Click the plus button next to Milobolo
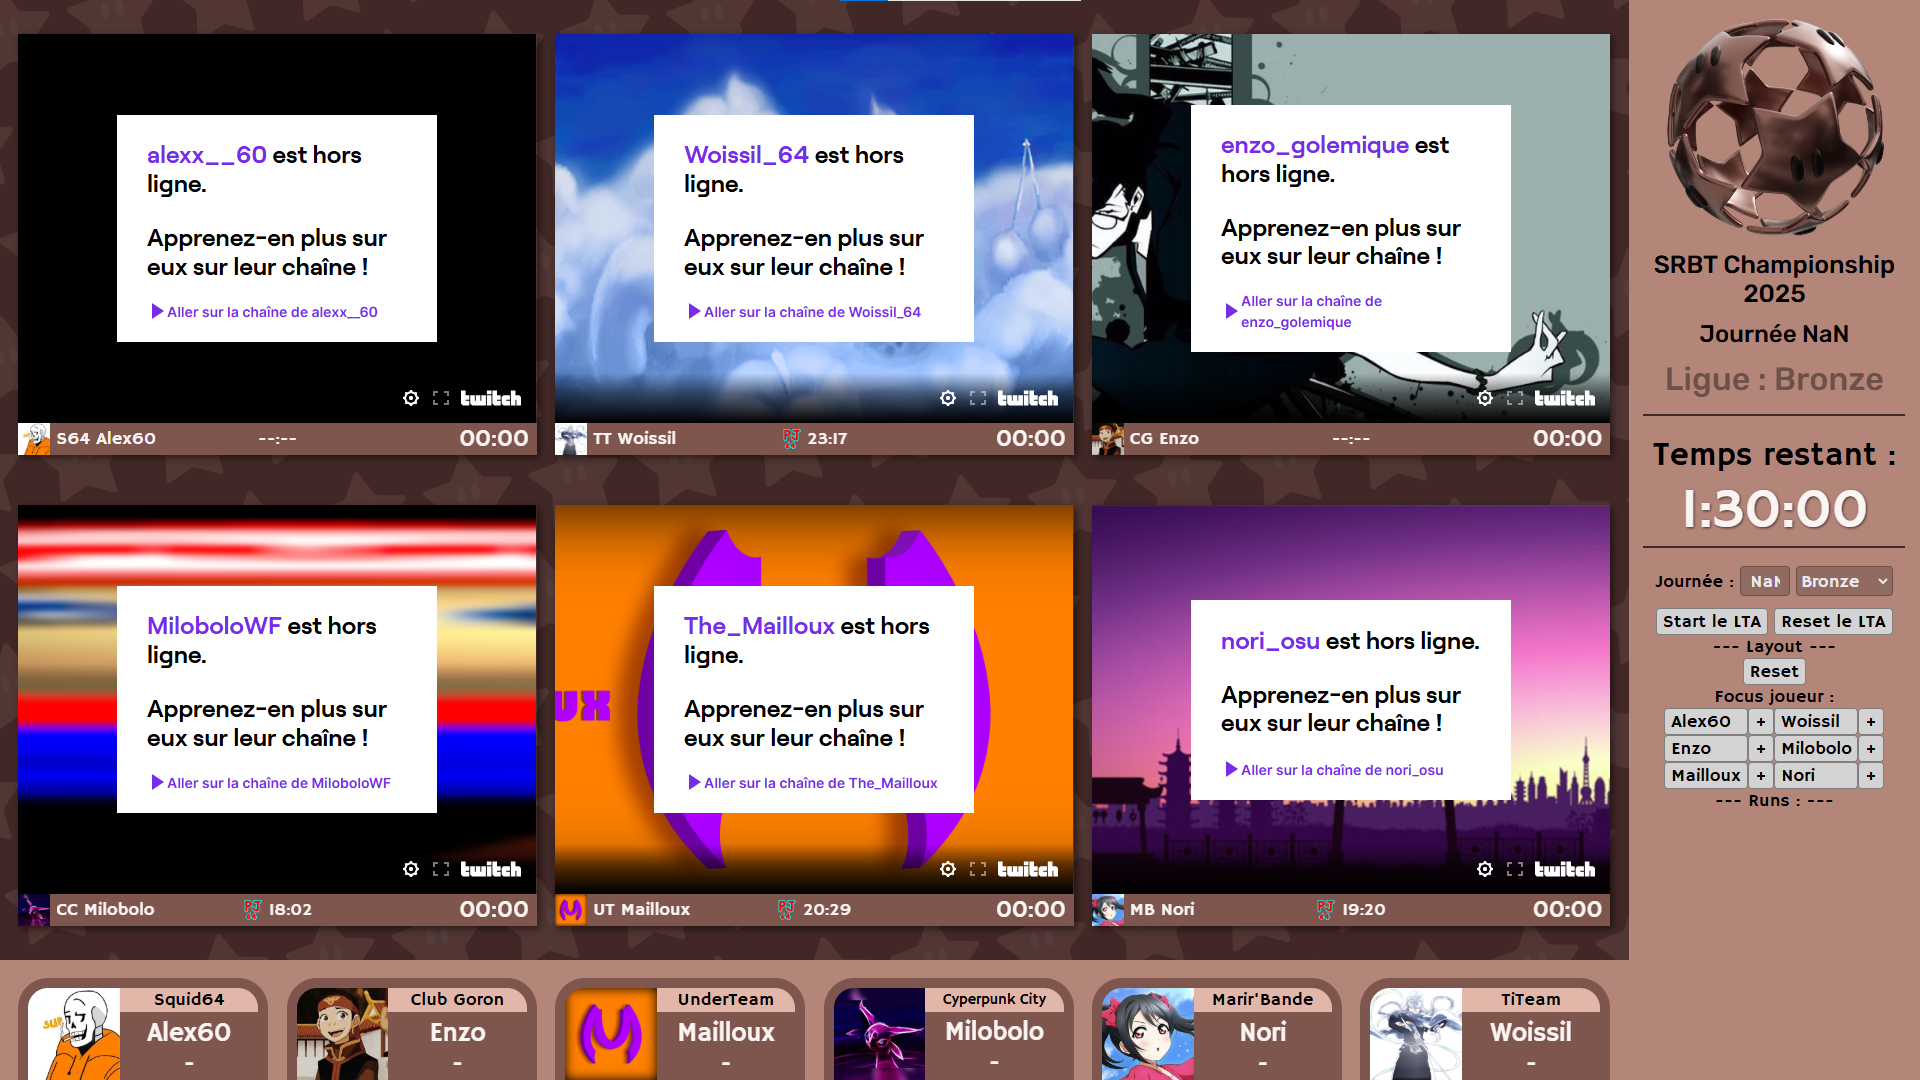 [1871, 749]
